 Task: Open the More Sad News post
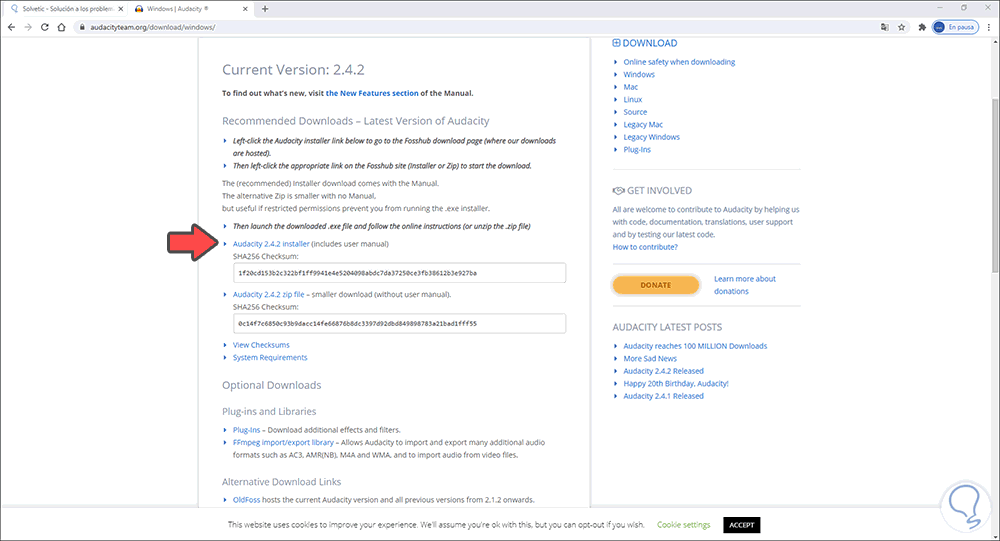click(x=650, y=359)
